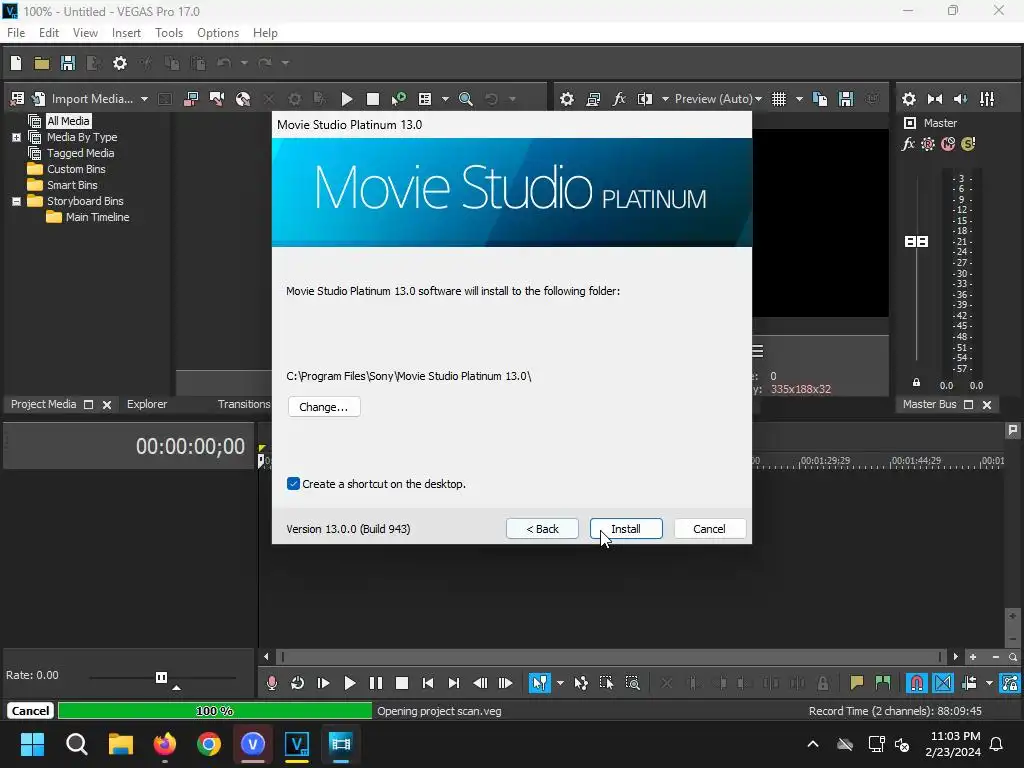Collapse the Storyboard Bins node
This screenshot has width=1024, height=768.
point(16,201)
